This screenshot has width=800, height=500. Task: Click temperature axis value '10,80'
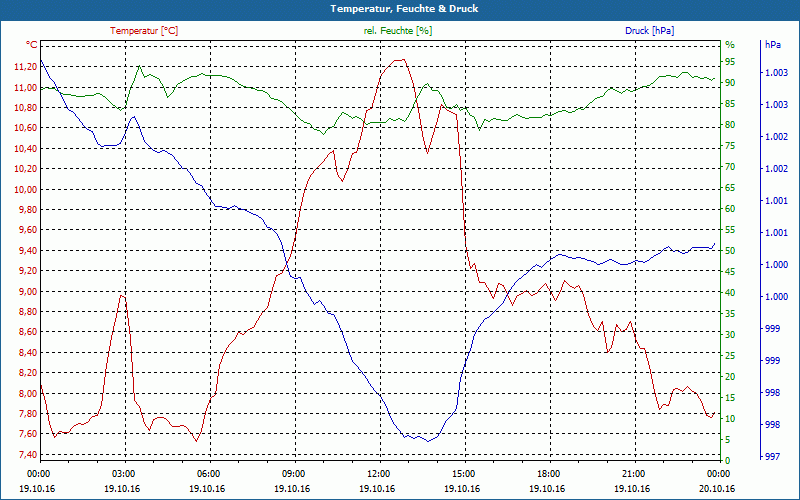(26, 108)
